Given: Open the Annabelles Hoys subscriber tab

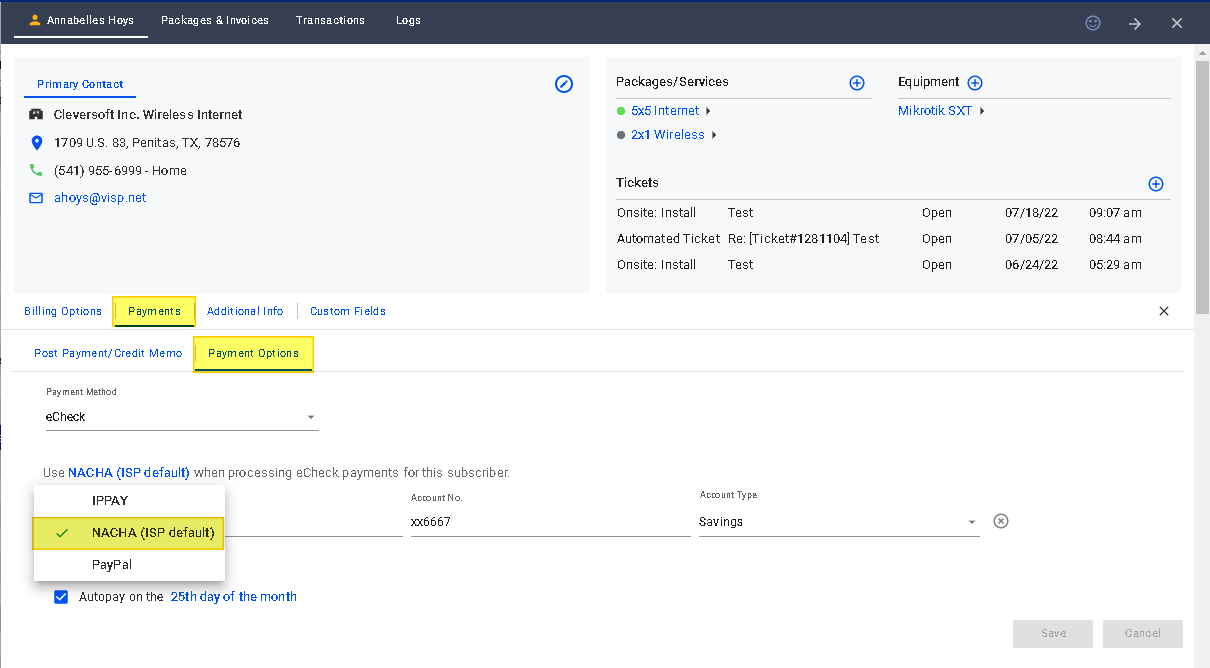Looking at the screenshot, I should (x=81, y=20).
